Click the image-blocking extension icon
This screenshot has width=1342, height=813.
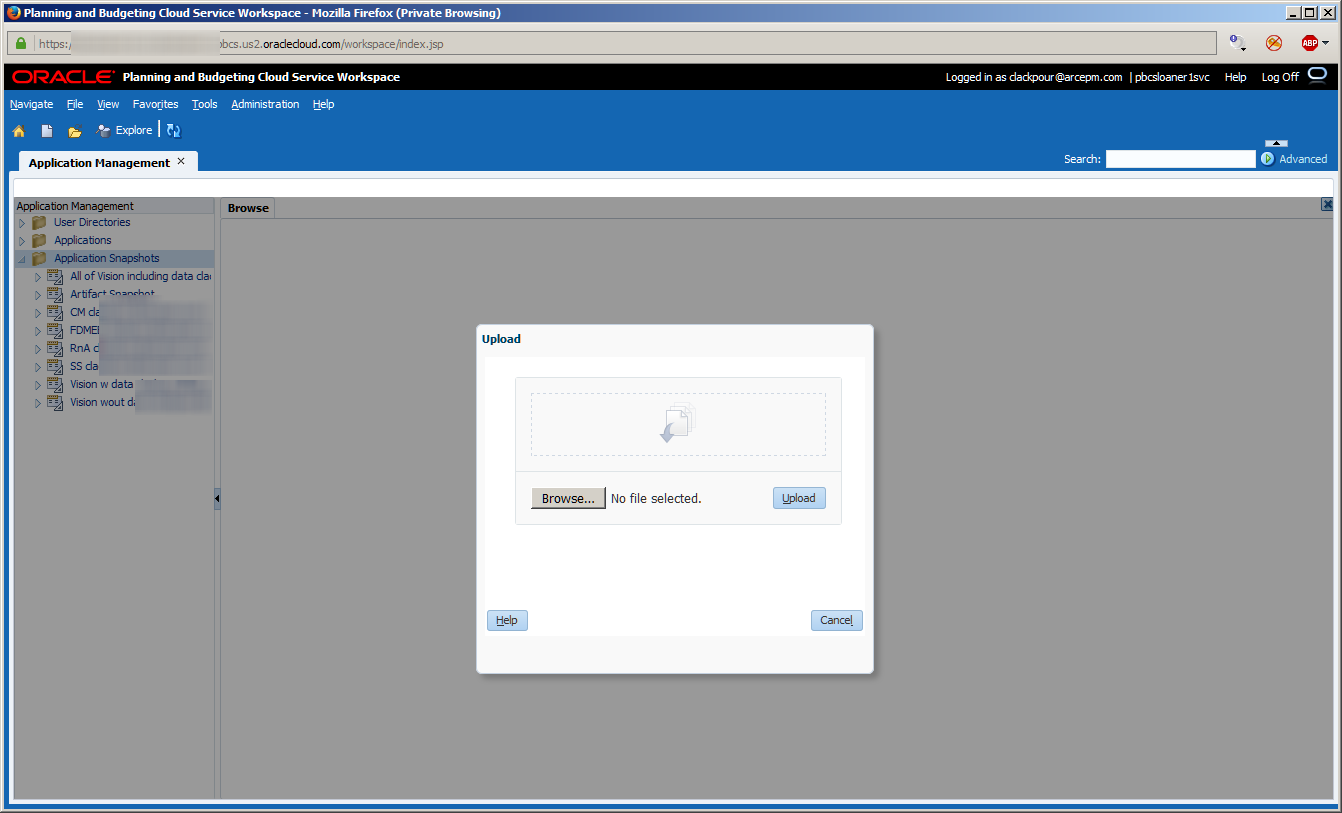pos(1273,43)
